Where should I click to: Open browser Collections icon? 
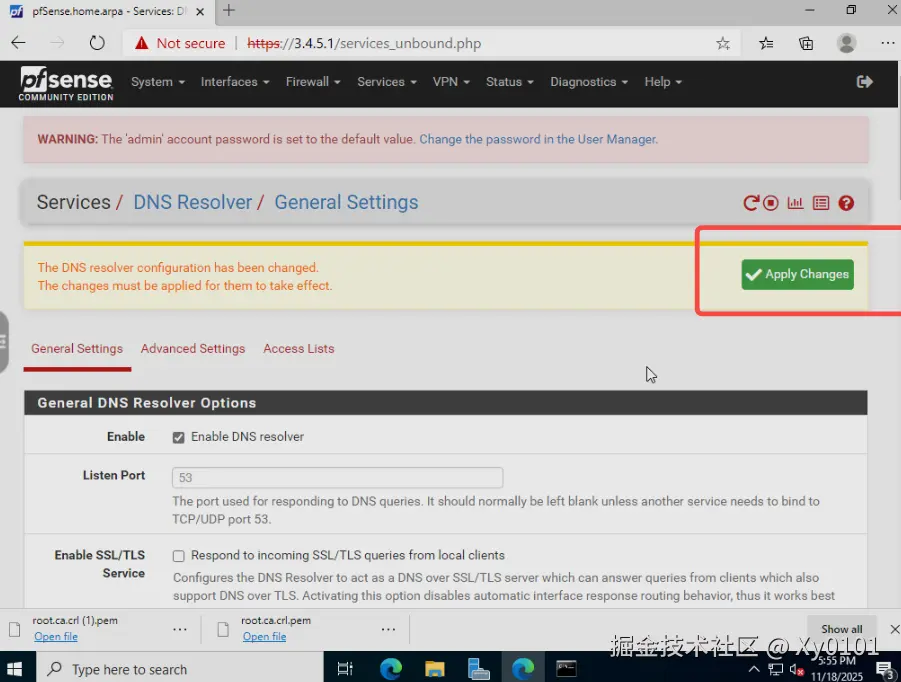coord(806,44)
